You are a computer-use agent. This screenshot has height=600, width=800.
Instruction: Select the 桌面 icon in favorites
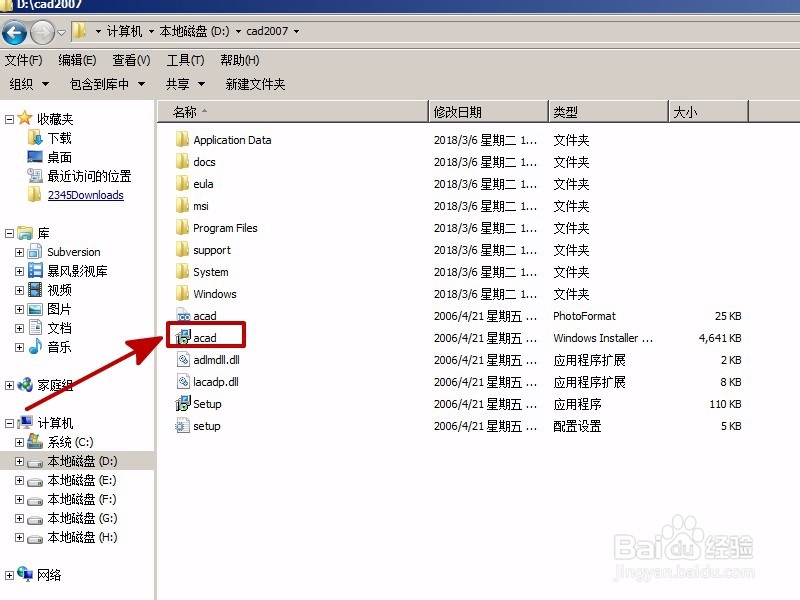click(x=35, y=157)
